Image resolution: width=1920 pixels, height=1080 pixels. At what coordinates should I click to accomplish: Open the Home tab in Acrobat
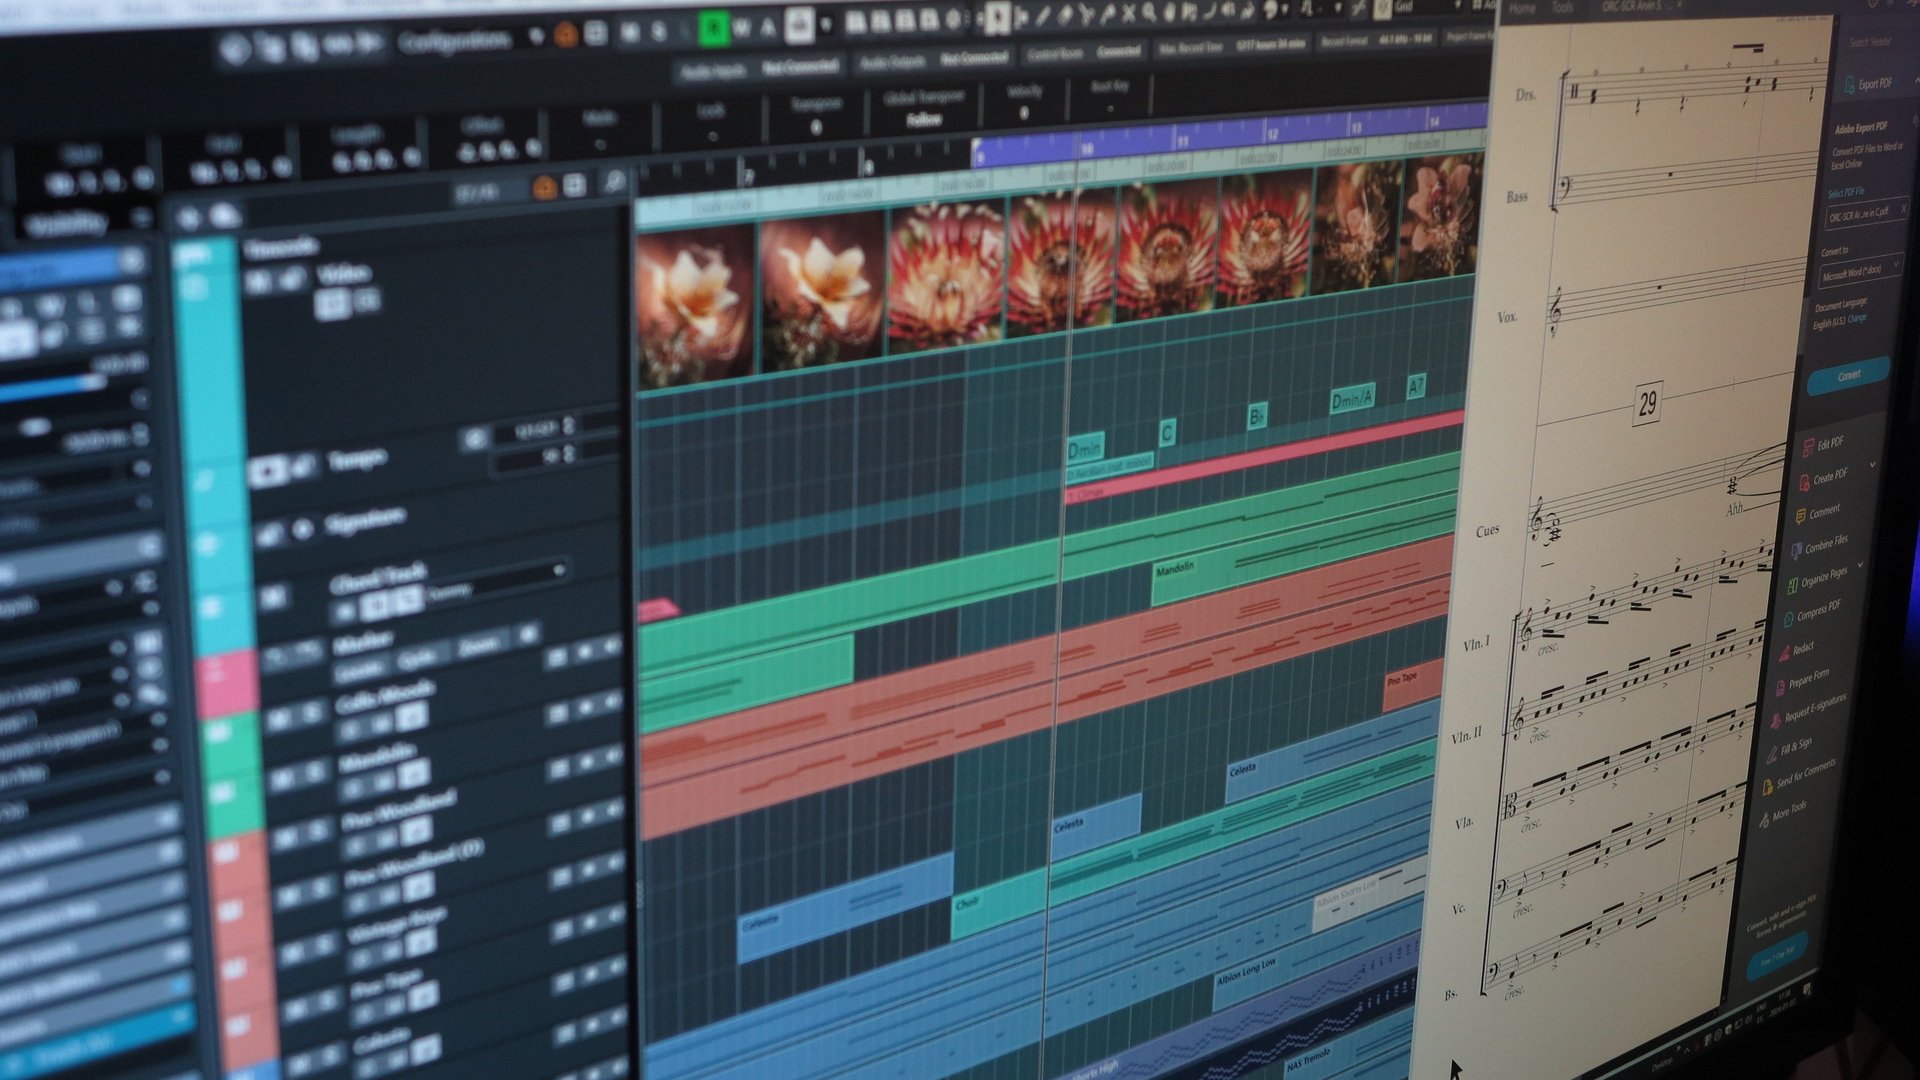point(1522,8)
